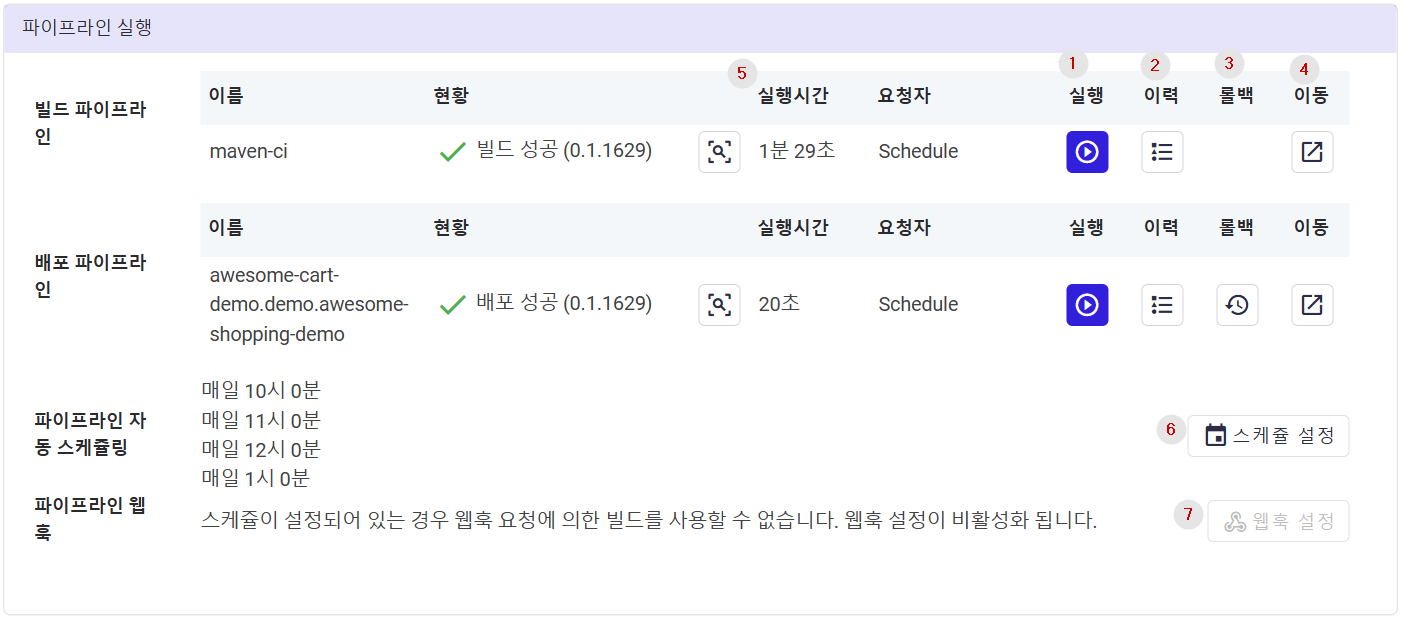
Task: Open the deploy pipeline in external page
Action: 1312,305
